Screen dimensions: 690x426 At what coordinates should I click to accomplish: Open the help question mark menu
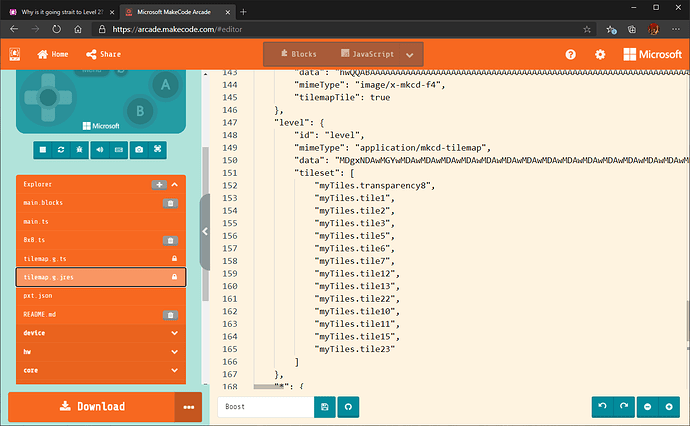pos(571,55)
